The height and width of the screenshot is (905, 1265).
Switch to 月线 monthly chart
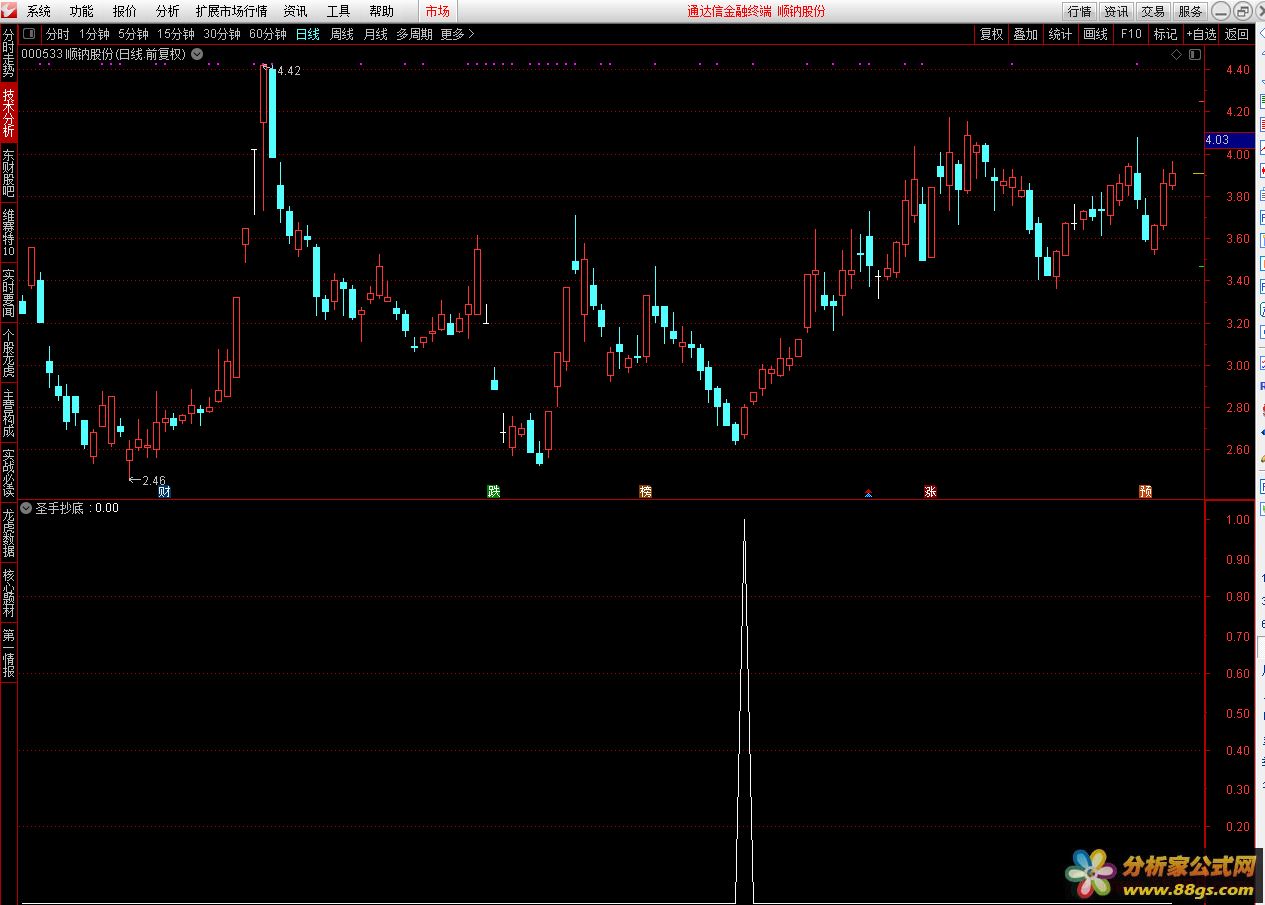(376, 34)
